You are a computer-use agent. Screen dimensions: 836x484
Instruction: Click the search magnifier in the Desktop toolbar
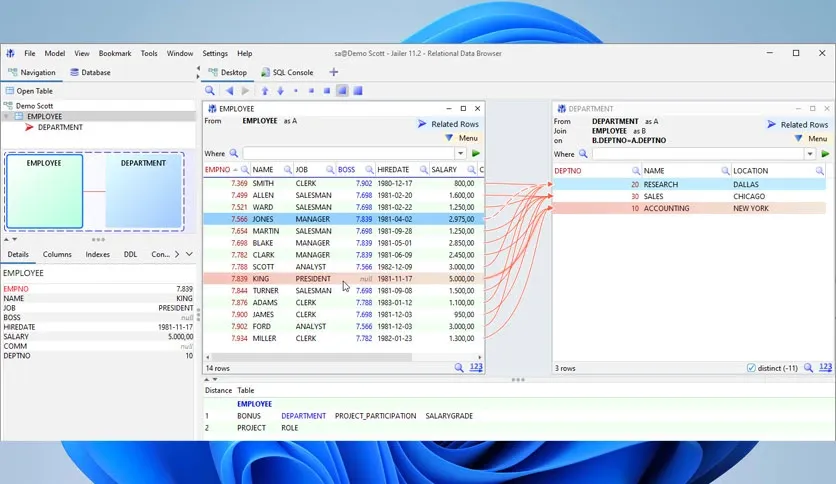210,91
